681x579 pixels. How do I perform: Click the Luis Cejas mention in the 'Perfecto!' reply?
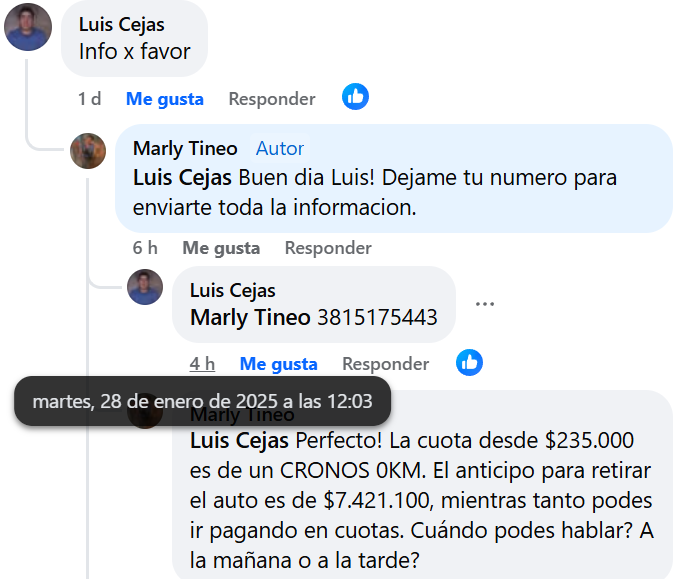tap(239, 441)
